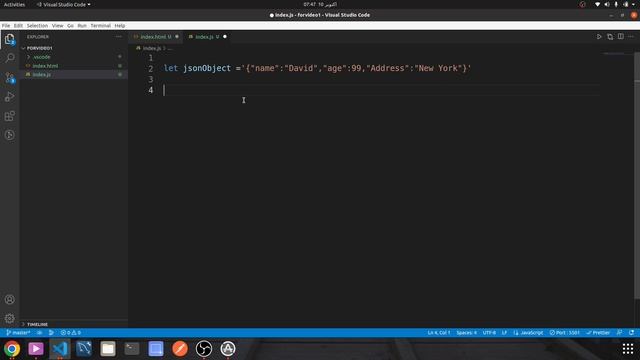Open the Postman icon in the dock
The image size is (640, 360).
coord(180,349)
